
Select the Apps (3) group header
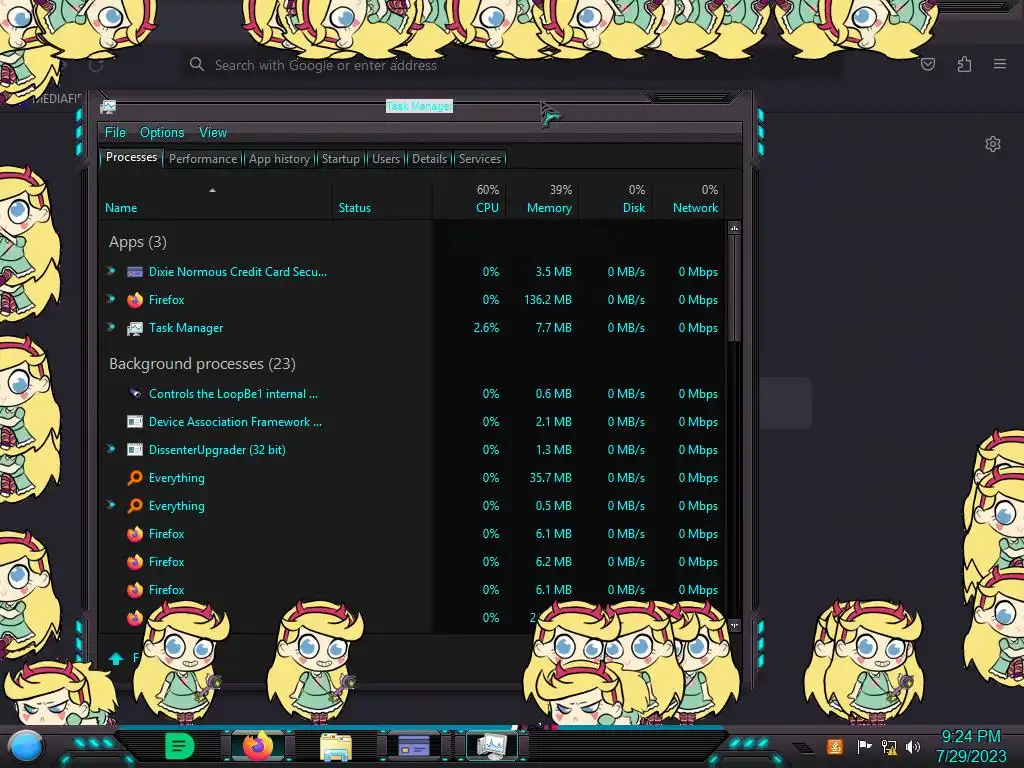pyautogui.click(x=138, y=242)
